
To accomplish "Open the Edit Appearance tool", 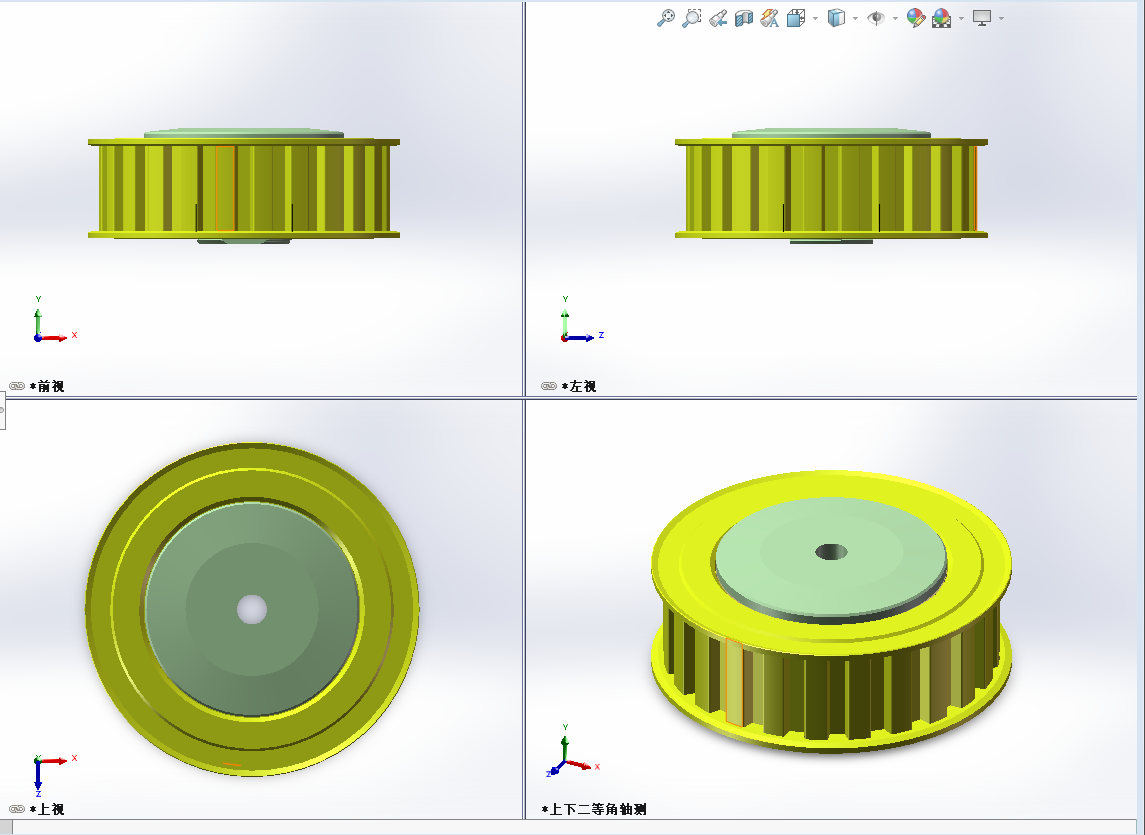I will (916, 18).
